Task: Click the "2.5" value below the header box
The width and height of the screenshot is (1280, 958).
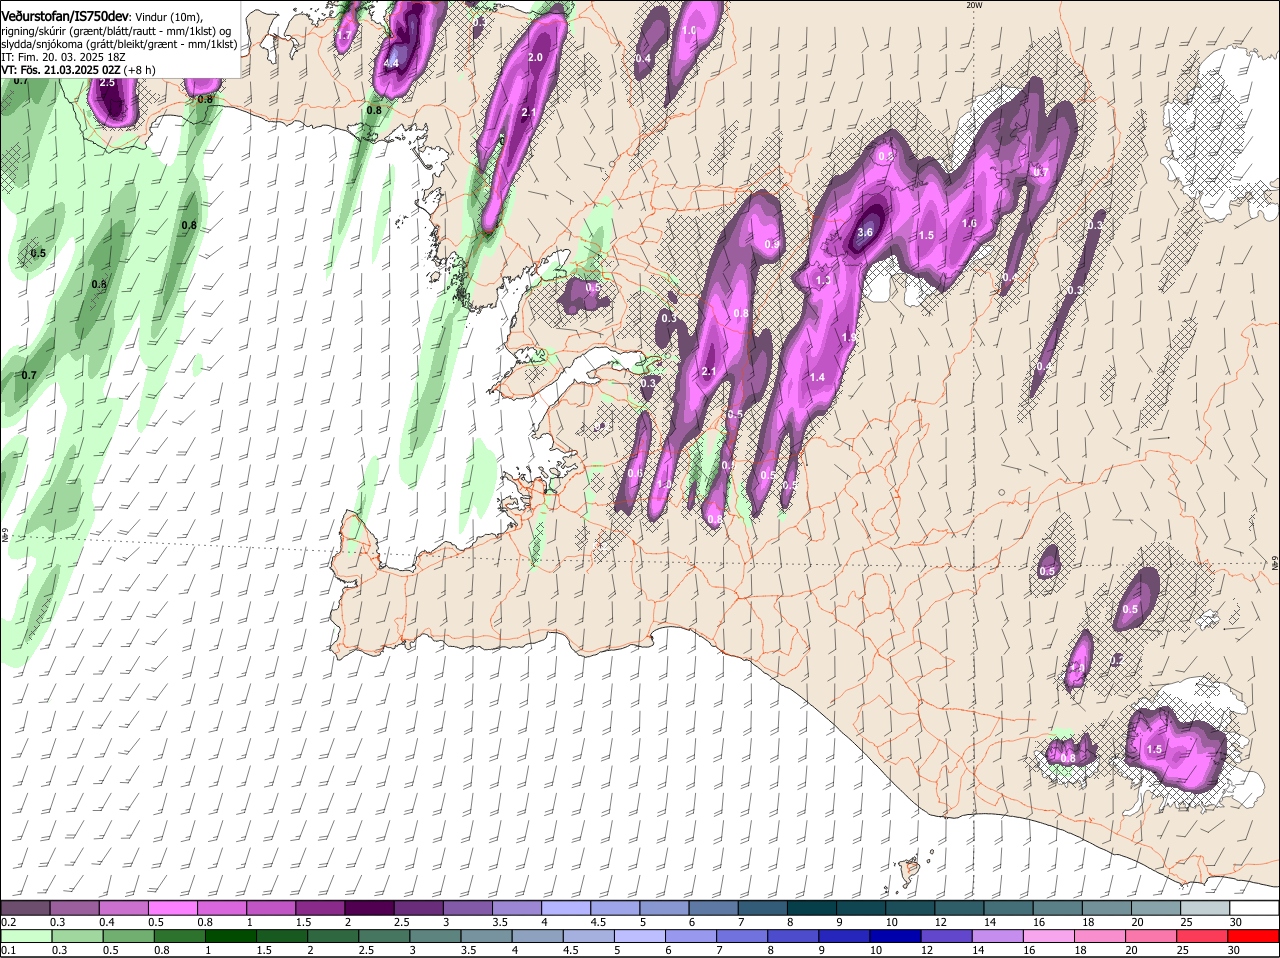Action: [x=108, y=83]
